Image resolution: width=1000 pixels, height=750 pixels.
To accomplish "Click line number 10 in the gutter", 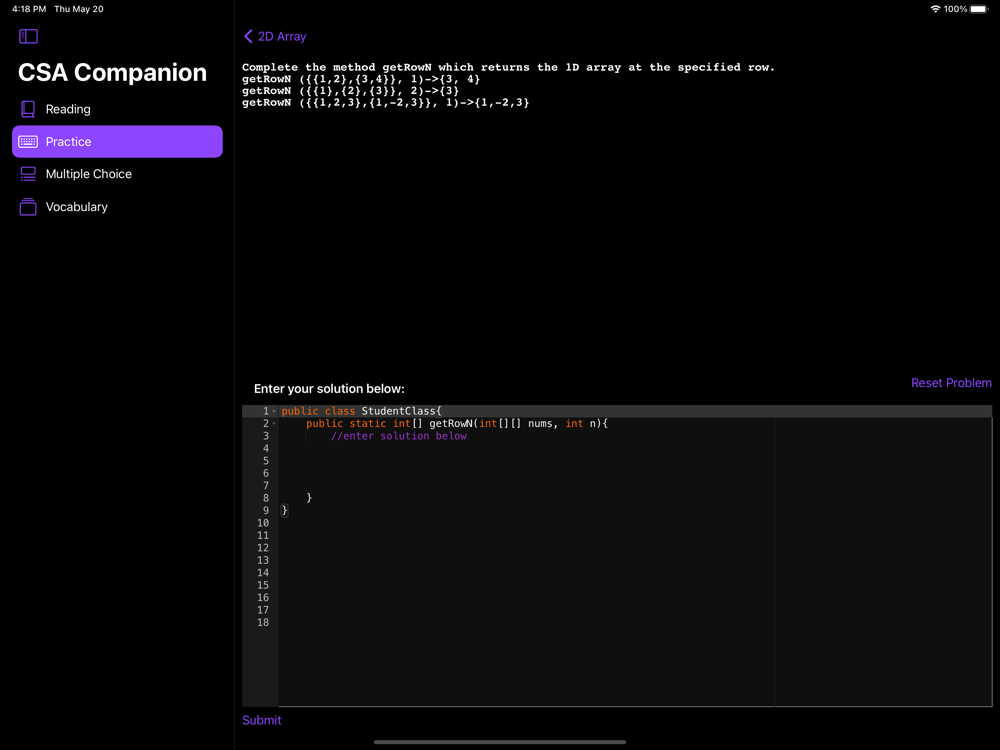I will tap(263, 523).
